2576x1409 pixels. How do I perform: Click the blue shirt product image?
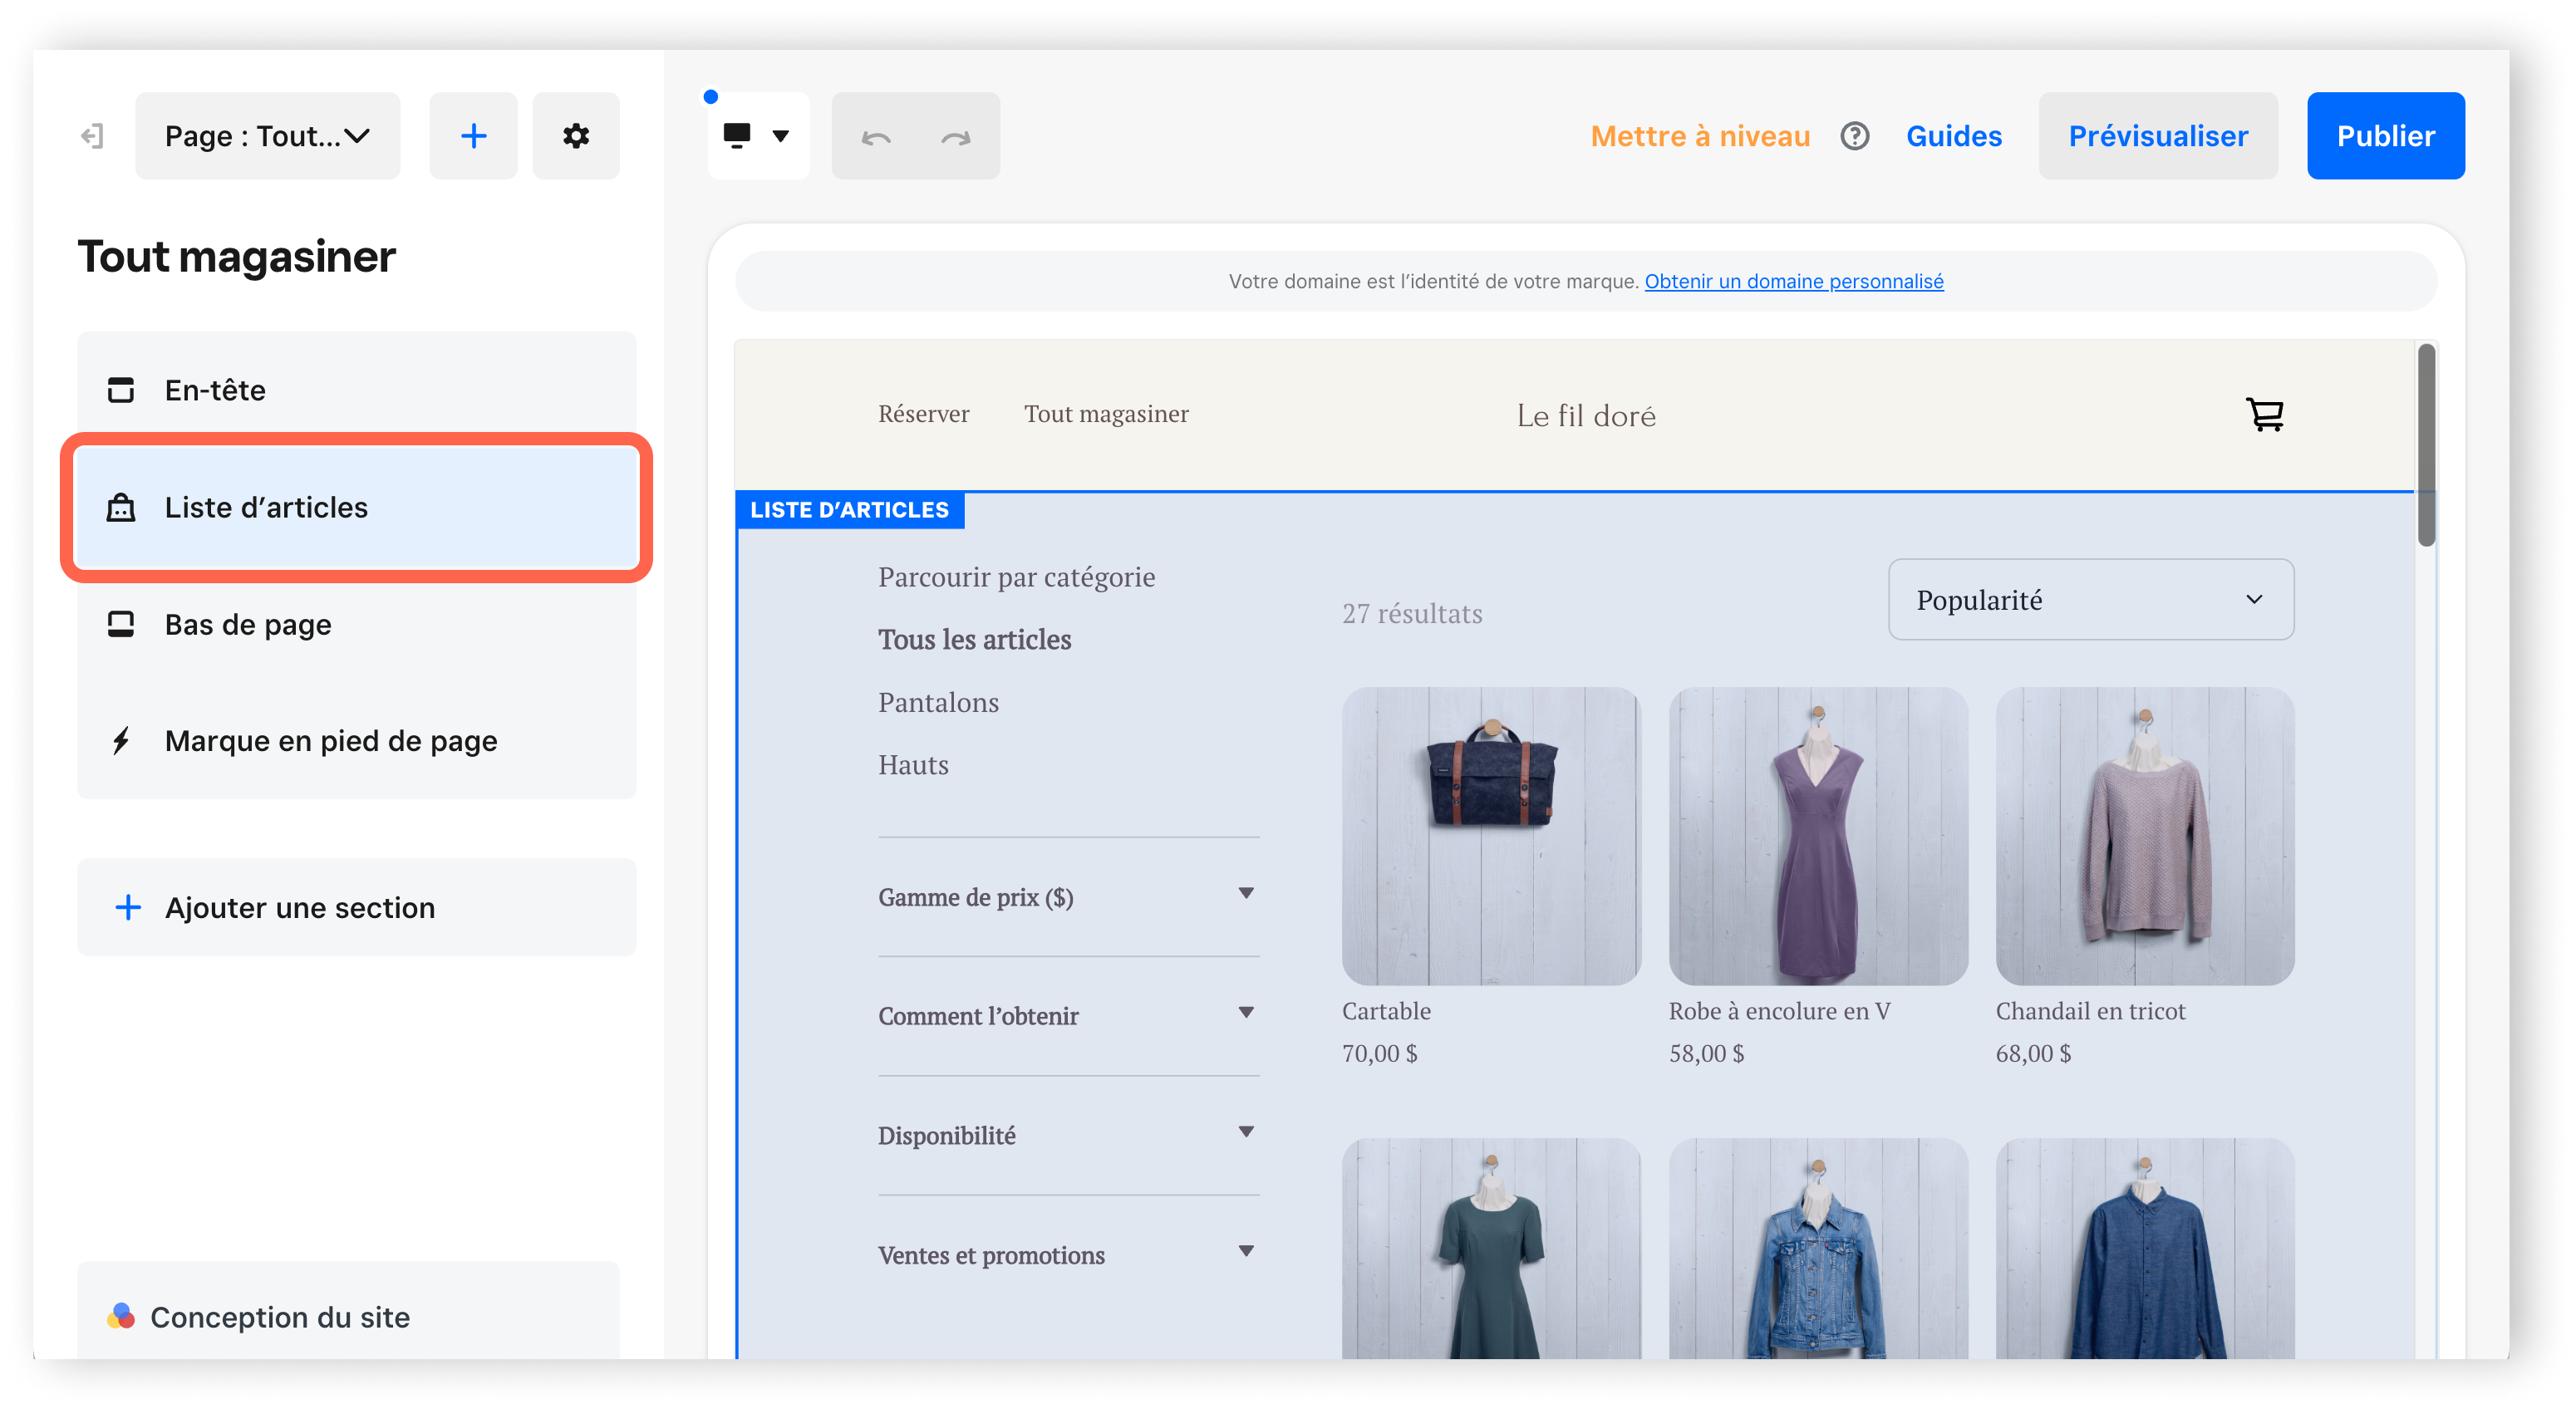pyautogui.click(x=2145, y=1248)
